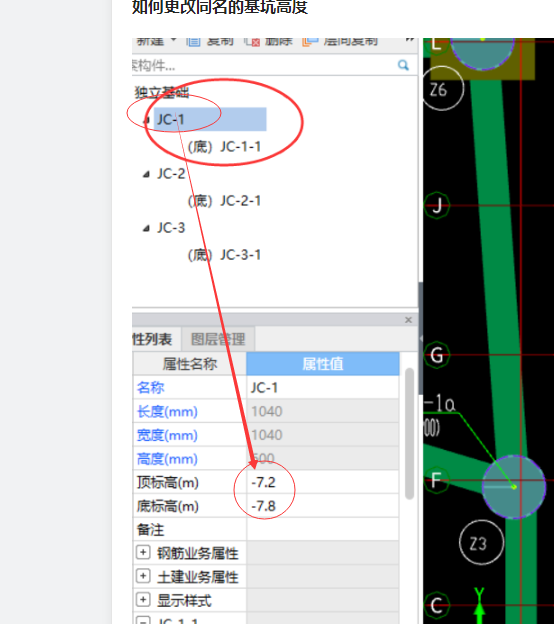Click the magnifier search icon in component search
Screen dimensions: 554x624
tap(403, 65)
